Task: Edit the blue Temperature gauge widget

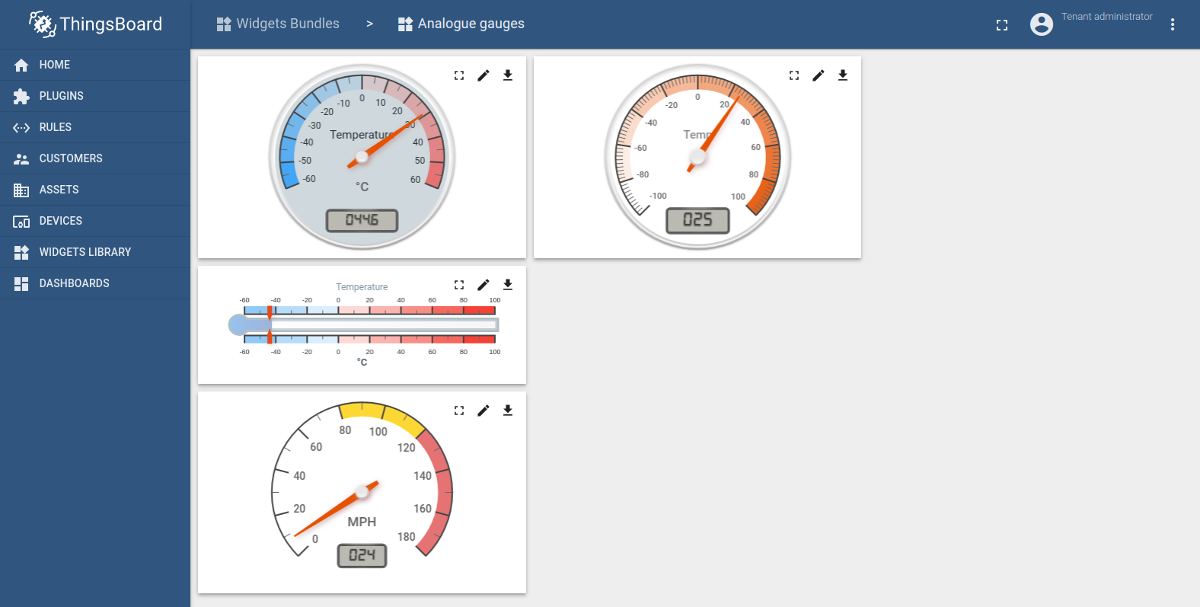Action: 483,75
